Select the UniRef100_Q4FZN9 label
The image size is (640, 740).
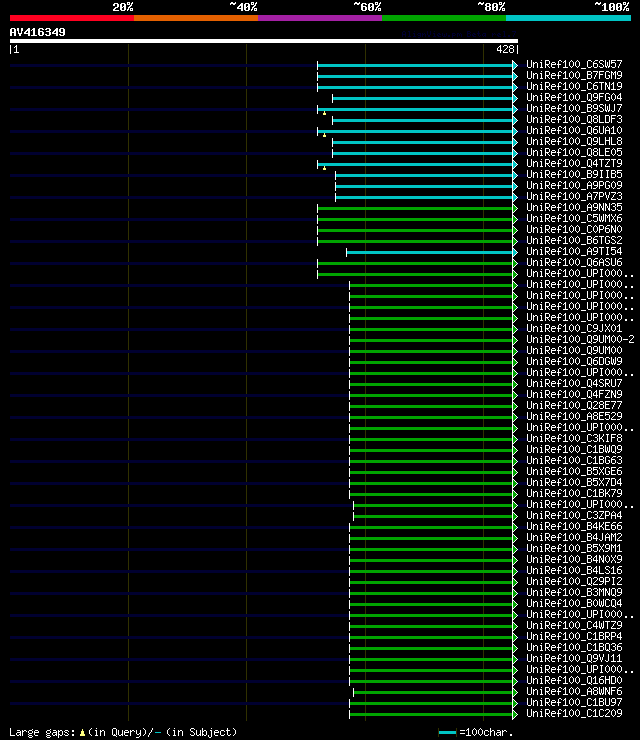pos(574,395)
